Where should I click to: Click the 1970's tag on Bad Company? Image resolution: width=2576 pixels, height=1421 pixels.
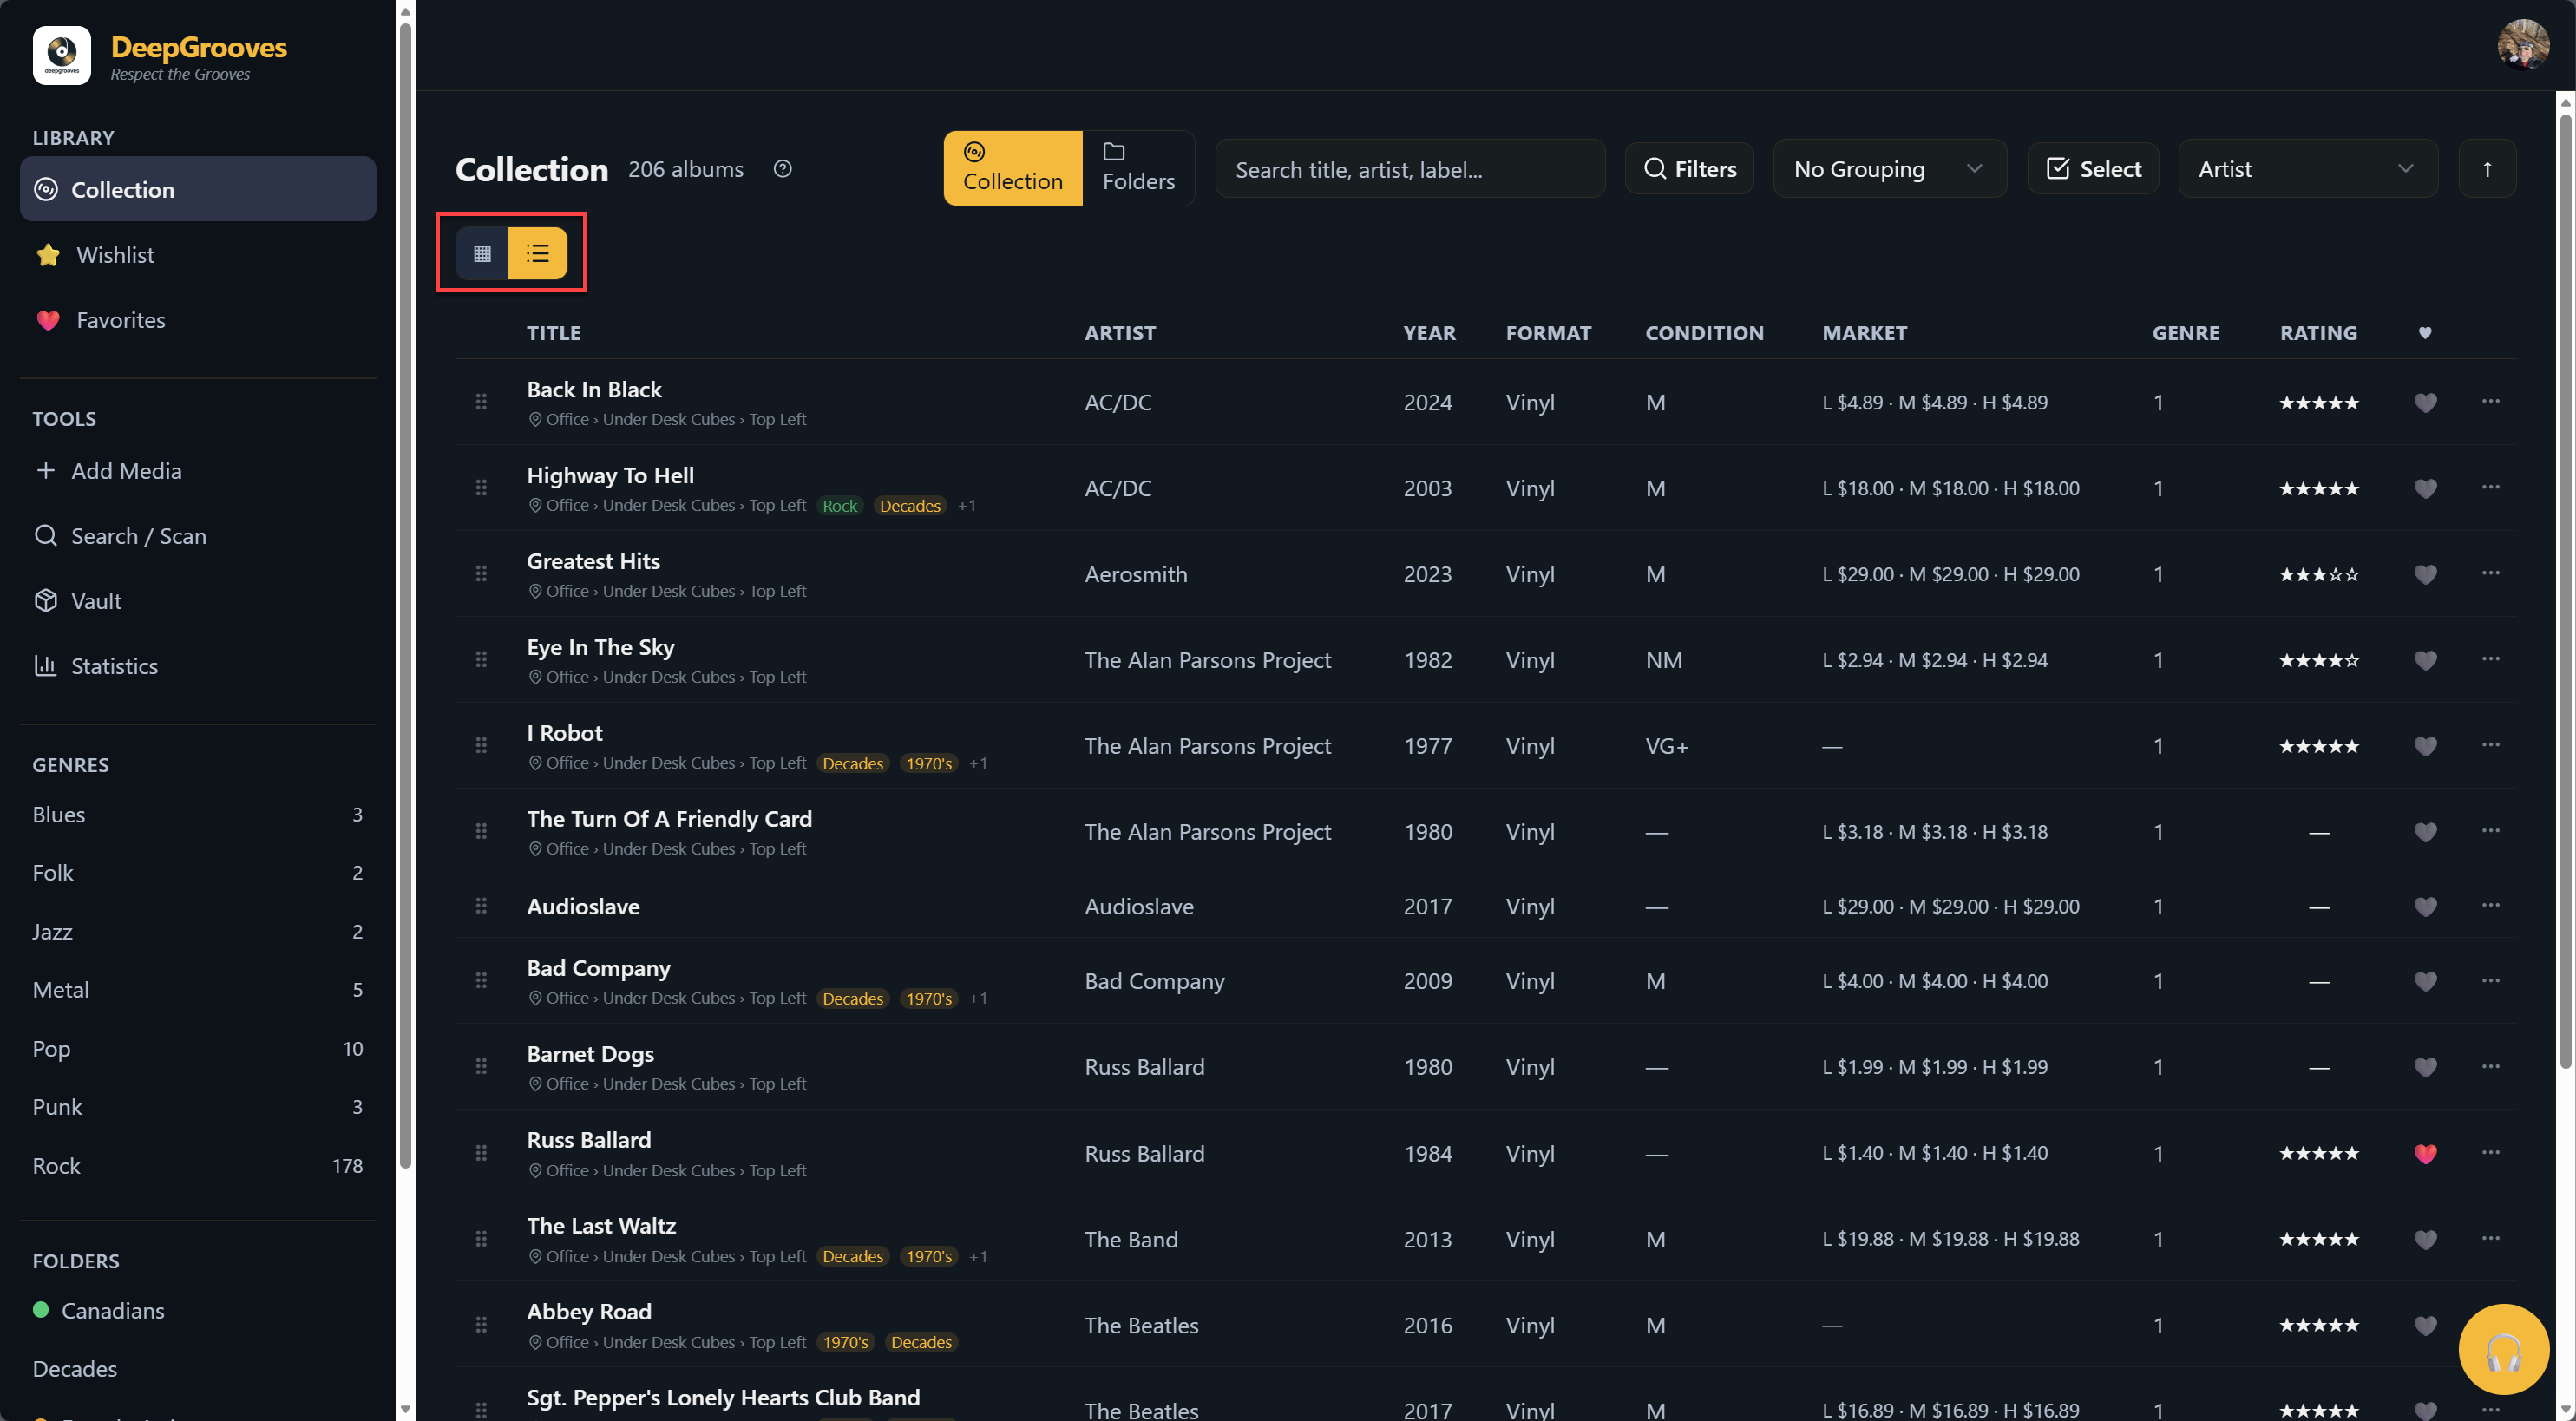coord(928,999)
